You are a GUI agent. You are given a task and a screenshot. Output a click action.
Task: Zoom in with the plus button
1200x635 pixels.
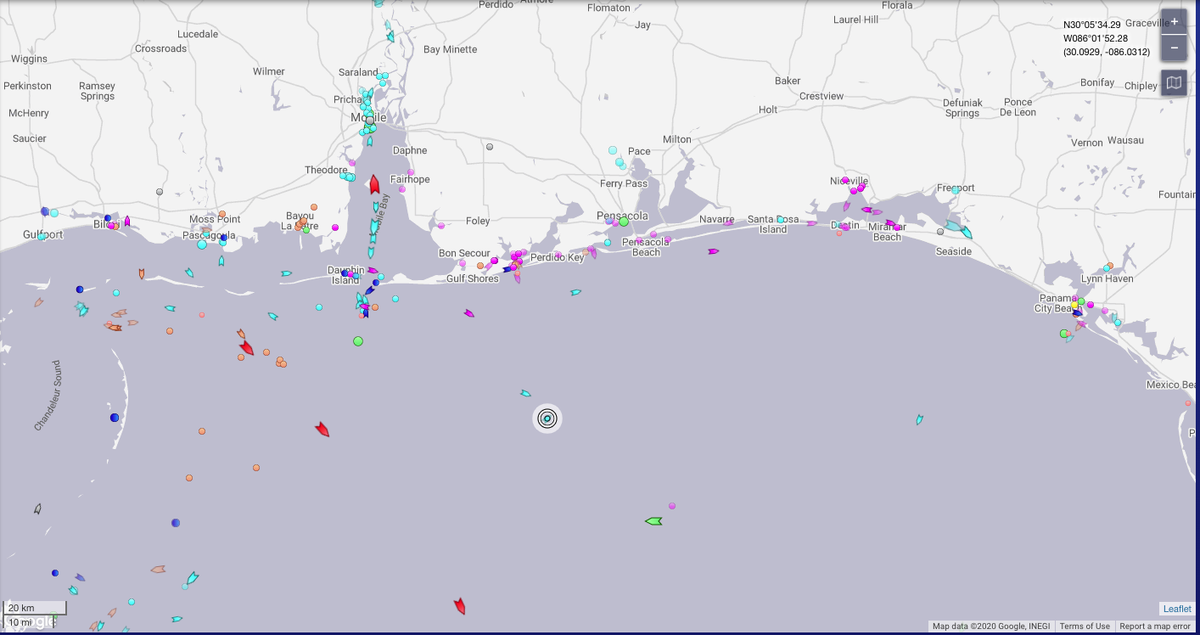coord(1174,22)
